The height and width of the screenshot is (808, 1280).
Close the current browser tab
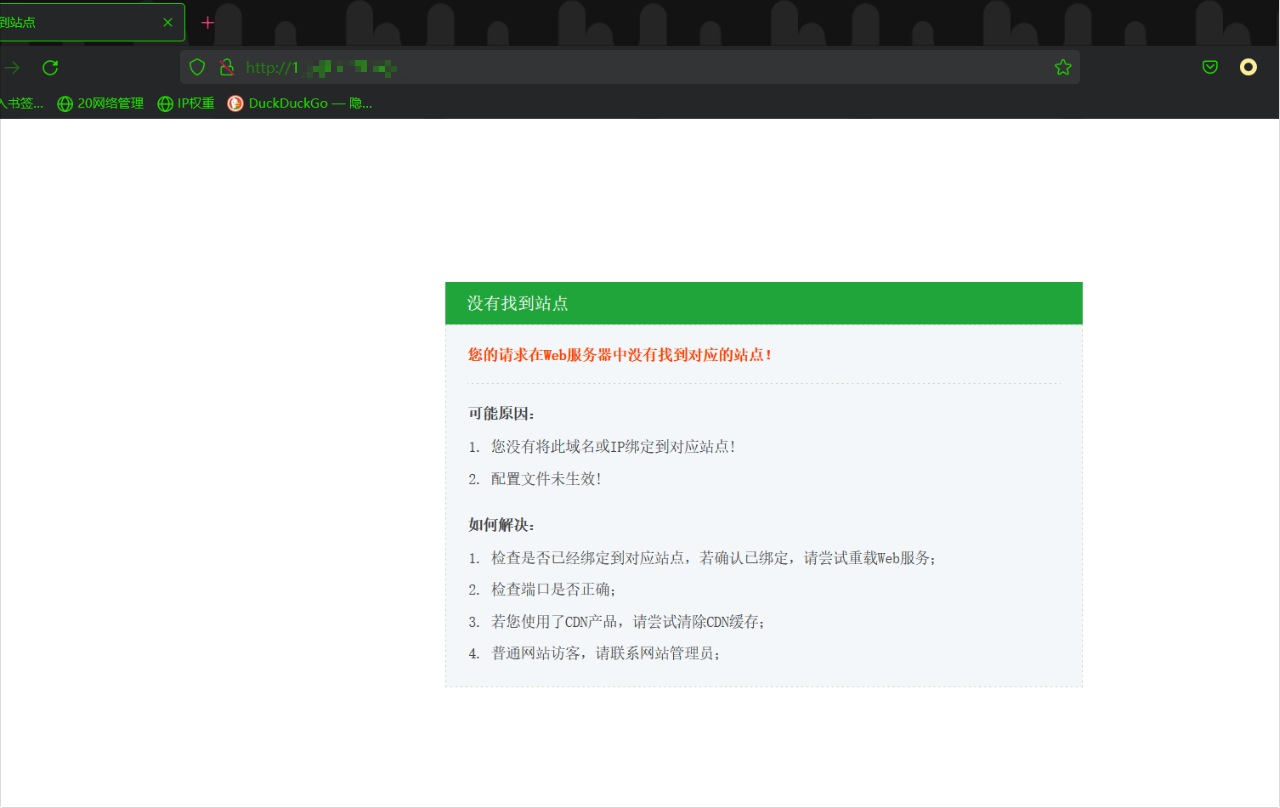click(x=168, y=22)
